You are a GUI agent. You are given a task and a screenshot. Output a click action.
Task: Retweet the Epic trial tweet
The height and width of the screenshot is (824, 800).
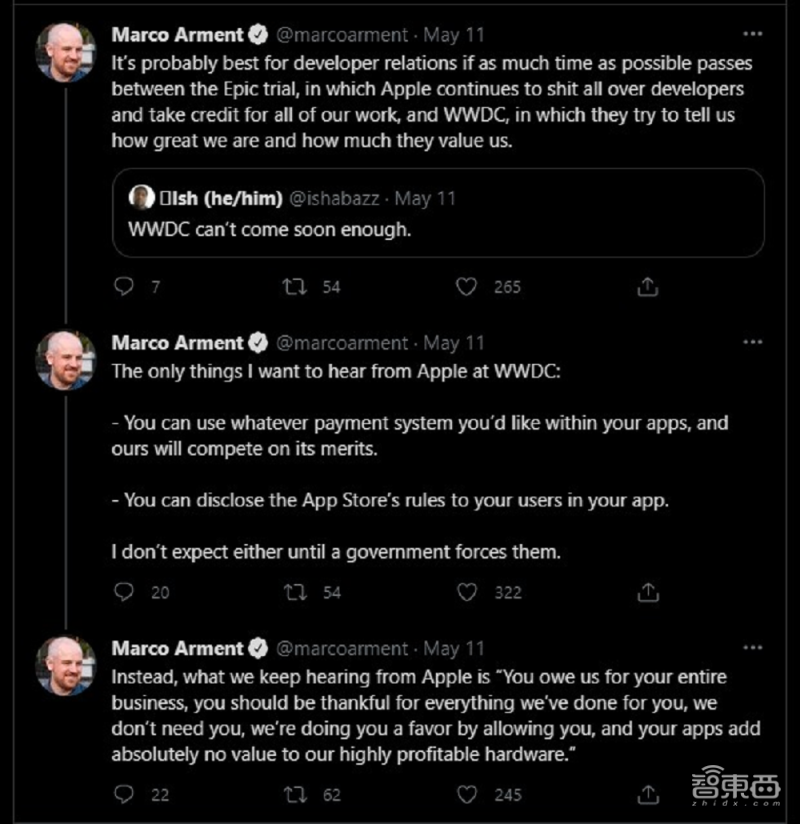pyautogui.click(x=295, y=287)
